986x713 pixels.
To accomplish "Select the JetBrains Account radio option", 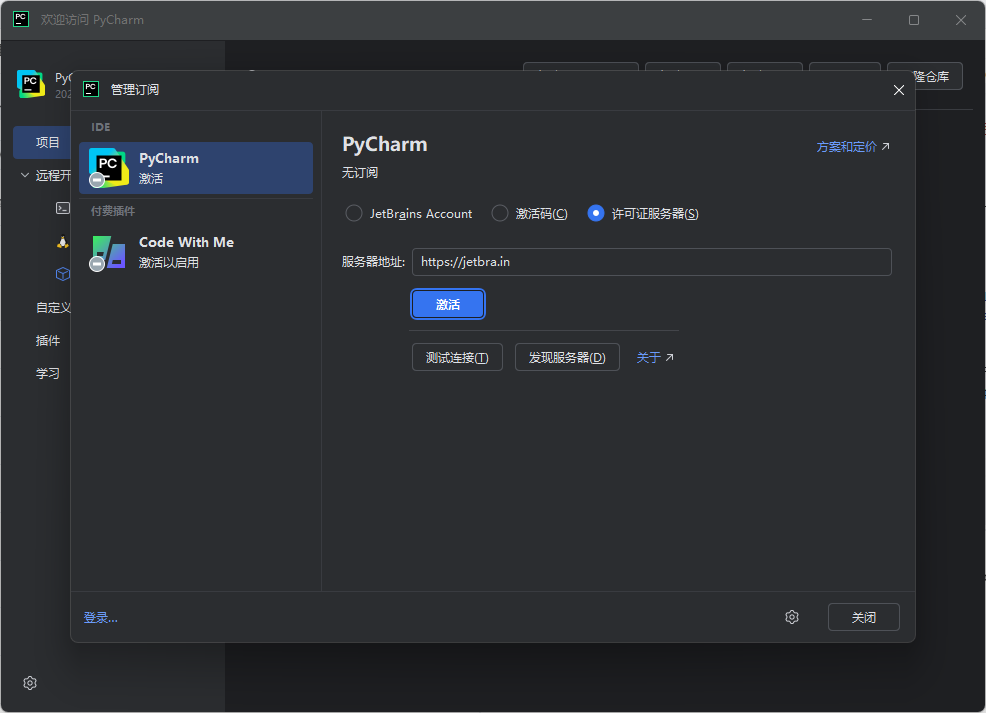I will pos(353,213).
